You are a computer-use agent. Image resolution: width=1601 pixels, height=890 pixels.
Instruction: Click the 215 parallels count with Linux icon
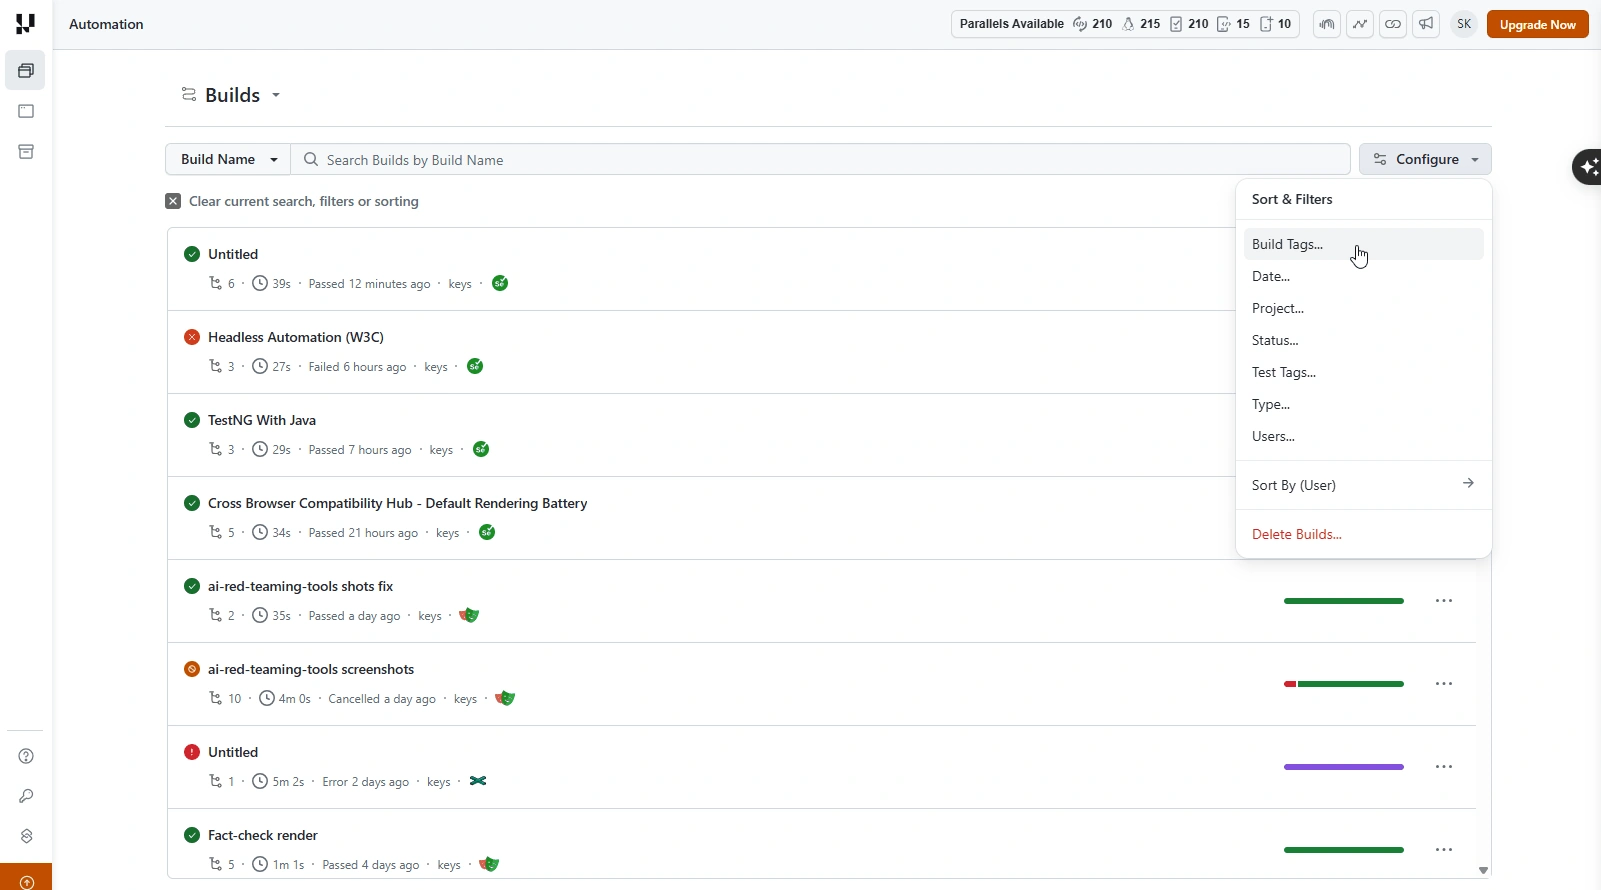1141,24
